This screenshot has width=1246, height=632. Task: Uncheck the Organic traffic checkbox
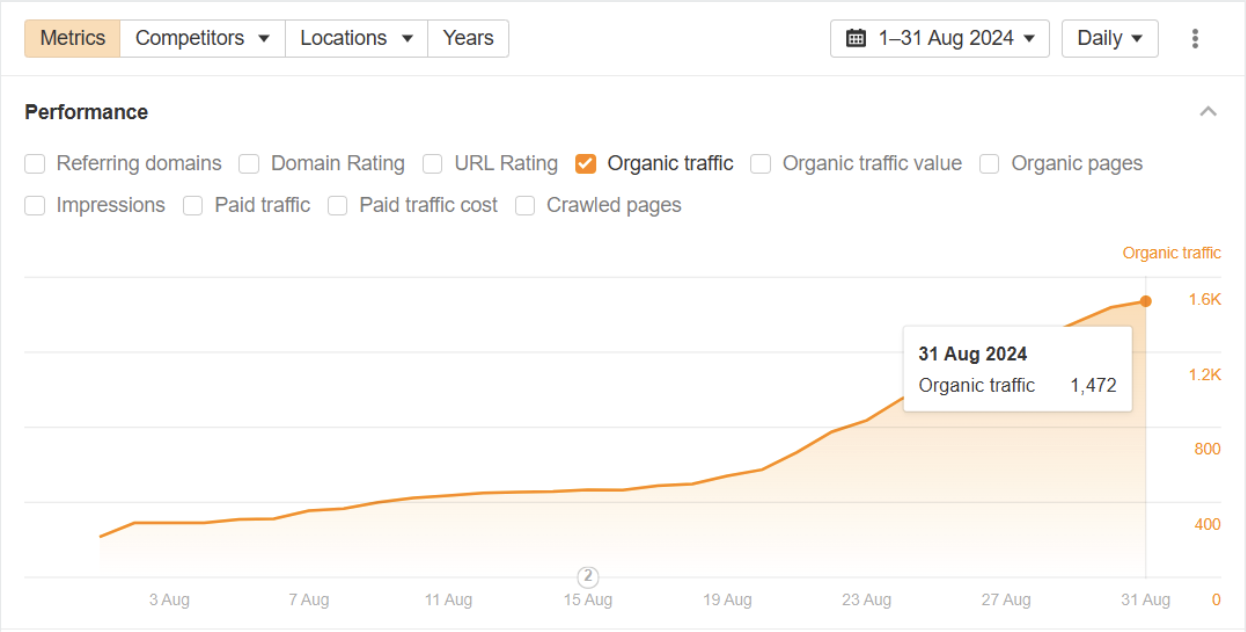tap(586, 164)
